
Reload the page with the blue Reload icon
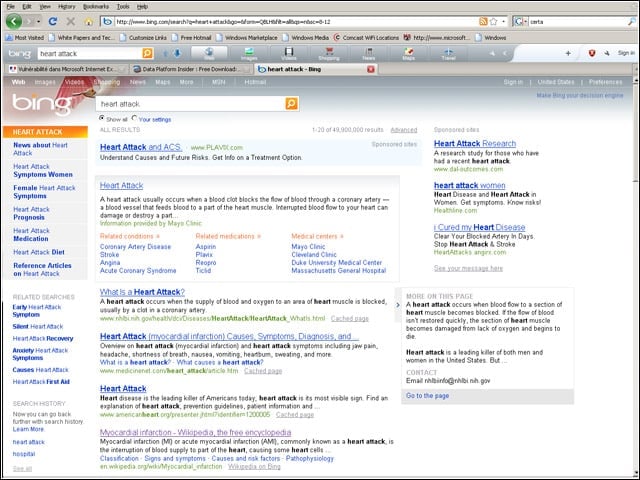pyautogui.click(x=52, y=21)
